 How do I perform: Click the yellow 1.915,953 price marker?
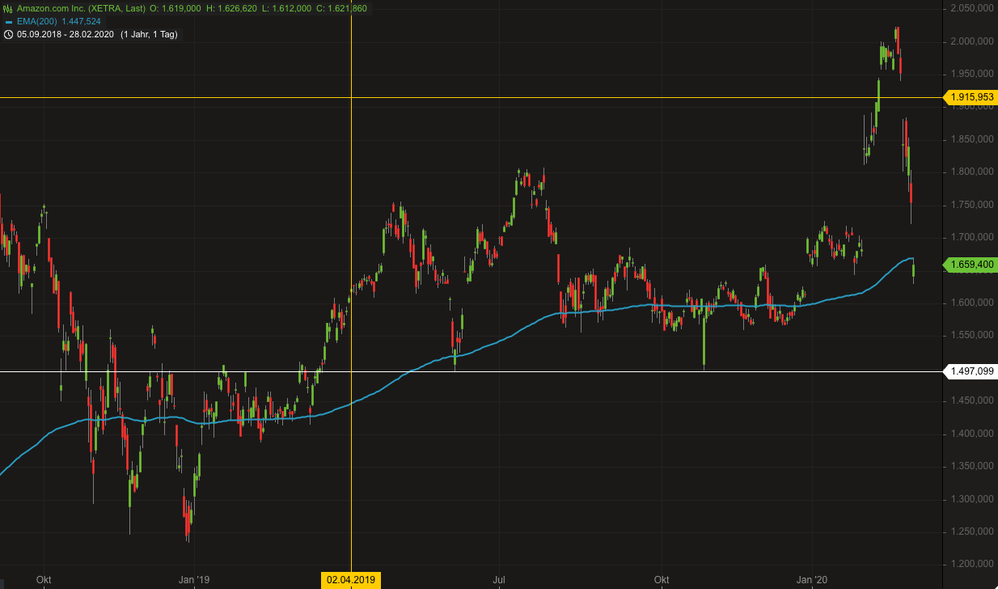tap(970, 97)
